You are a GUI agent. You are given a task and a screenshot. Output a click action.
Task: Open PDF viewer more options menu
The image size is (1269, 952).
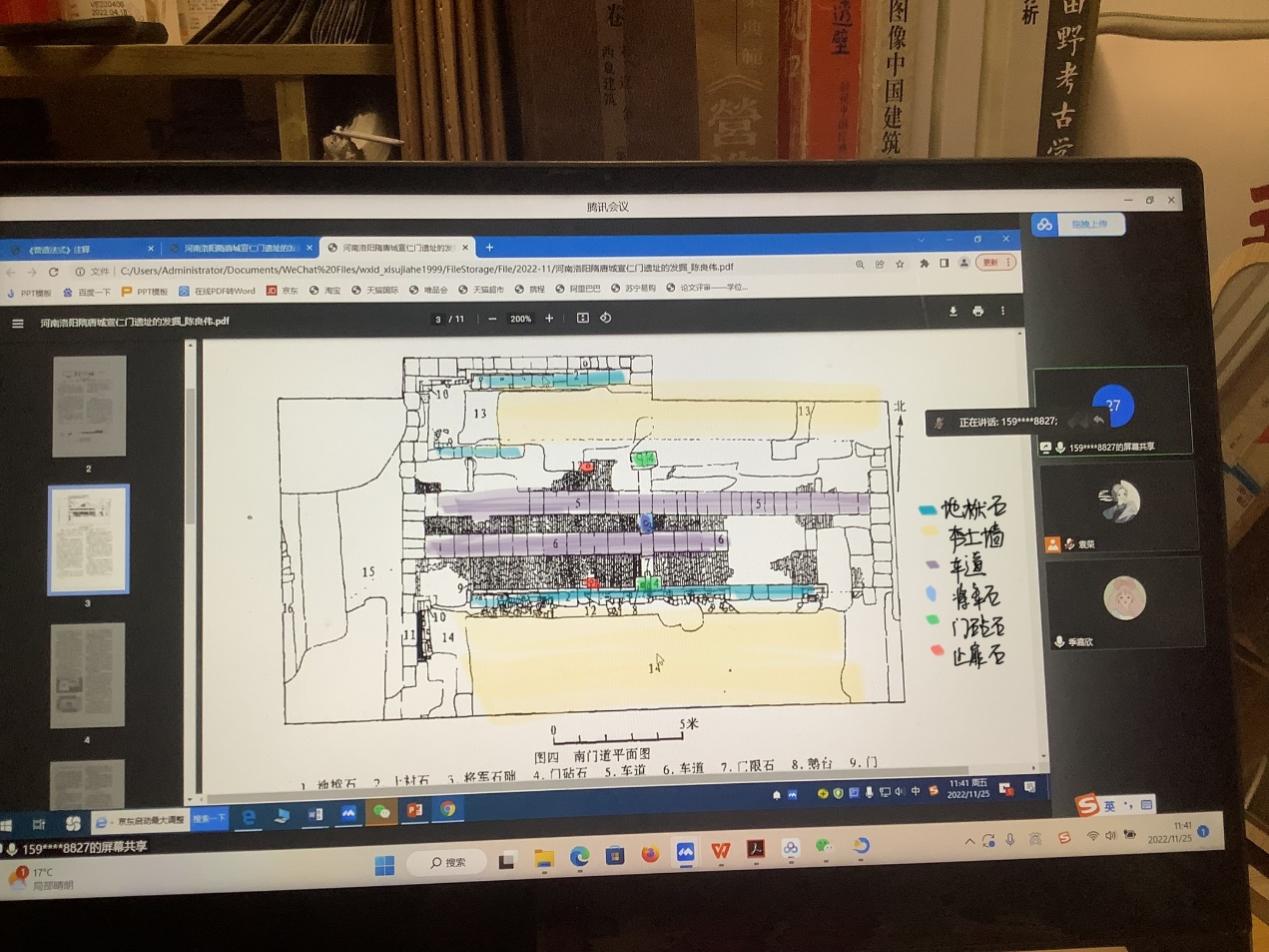1002,311
